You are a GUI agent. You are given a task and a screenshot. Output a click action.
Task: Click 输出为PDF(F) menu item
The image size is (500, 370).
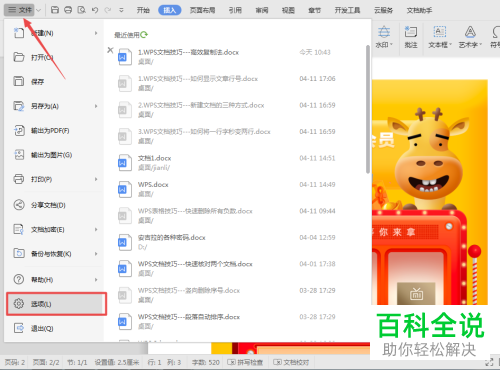pos(55,130)
